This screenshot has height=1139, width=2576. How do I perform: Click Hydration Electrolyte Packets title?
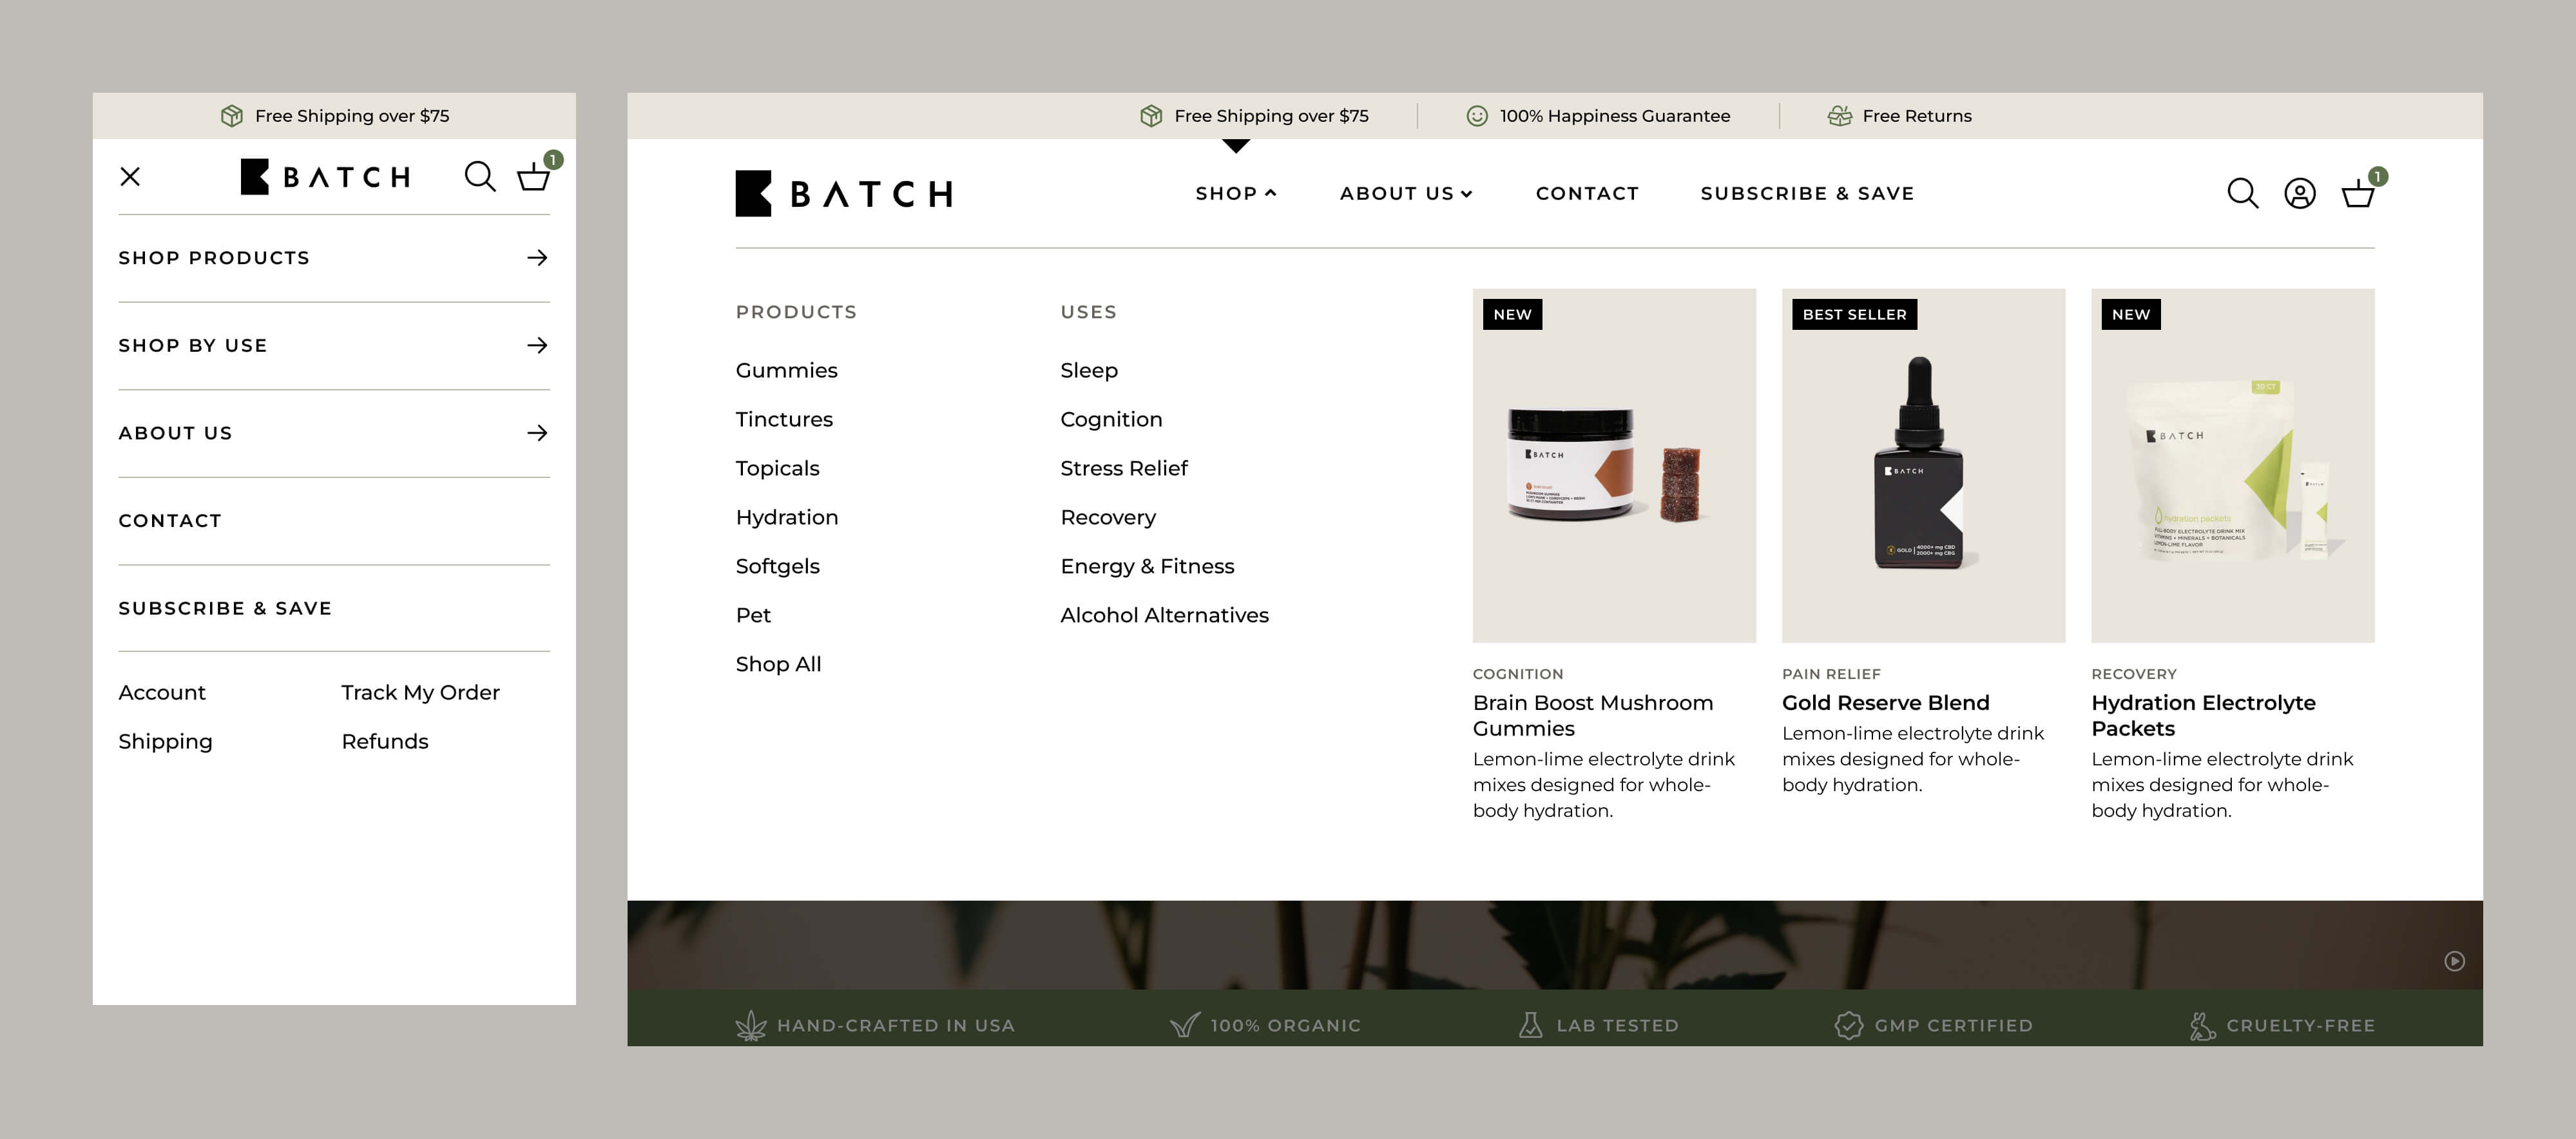tap(2203, 715)
